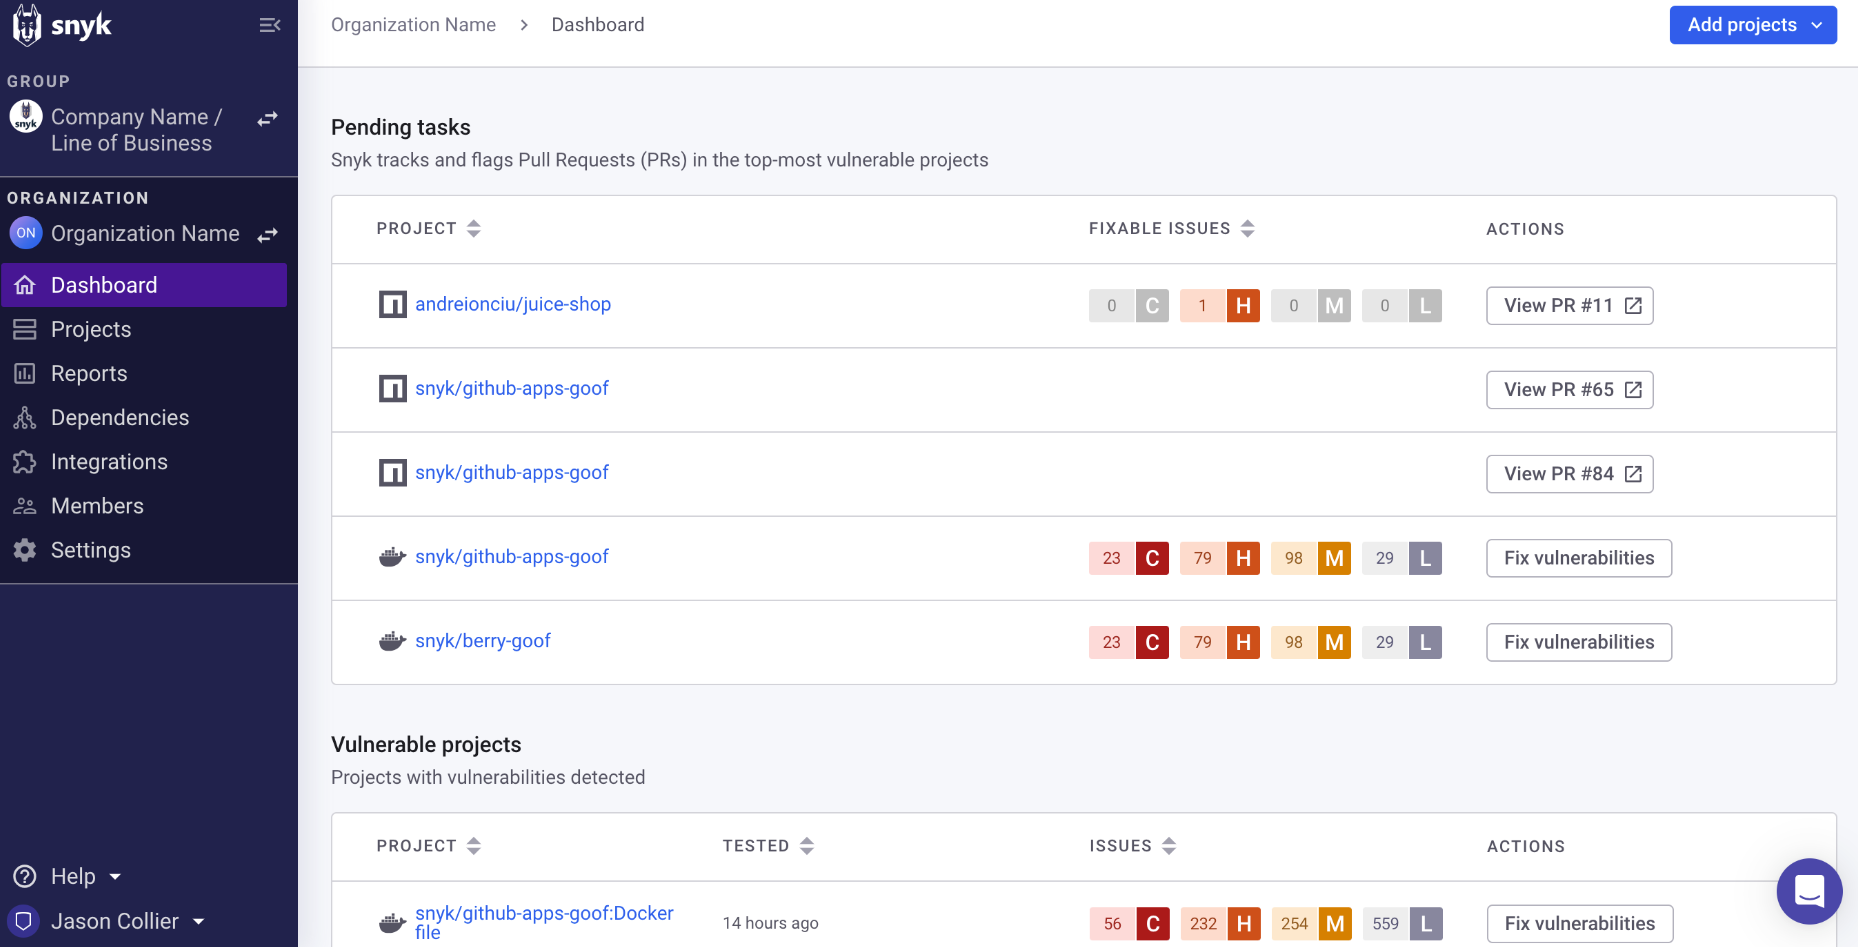Image resolution: width=1858 pixels, height=947 pixels.
Task: Switch group using the arrows beside Company Name
Action: coord(267,119)
